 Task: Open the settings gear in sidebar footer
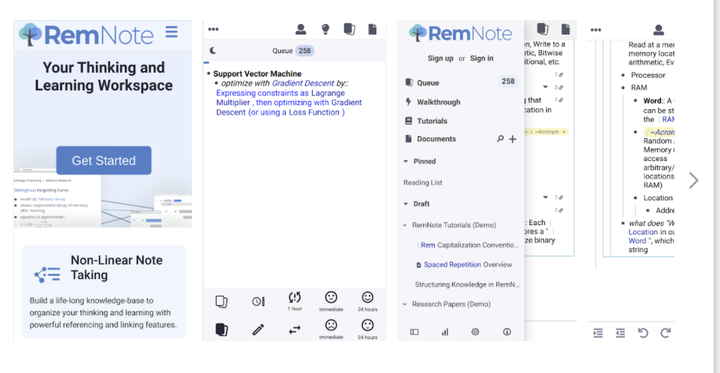pos(475,332)
